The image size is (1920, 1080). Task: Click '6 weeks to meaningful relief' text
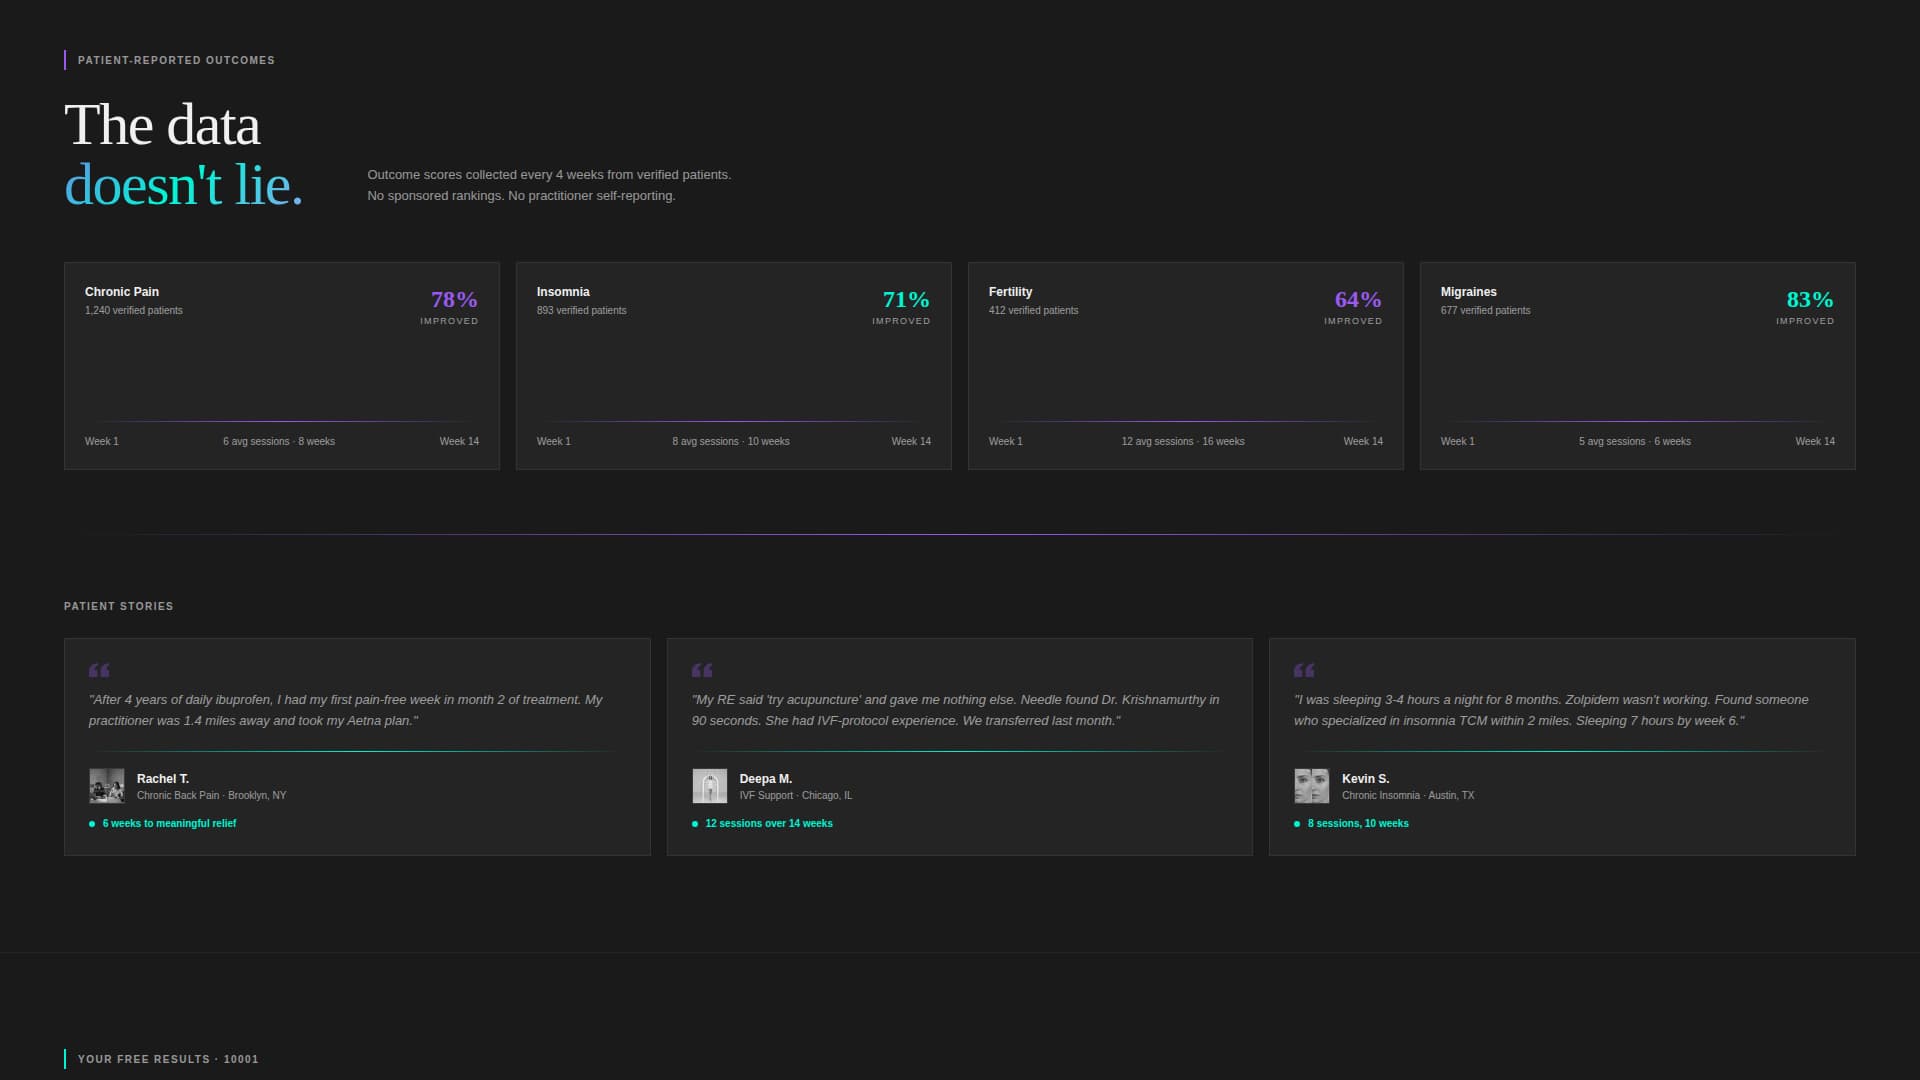tap(169, 824)
